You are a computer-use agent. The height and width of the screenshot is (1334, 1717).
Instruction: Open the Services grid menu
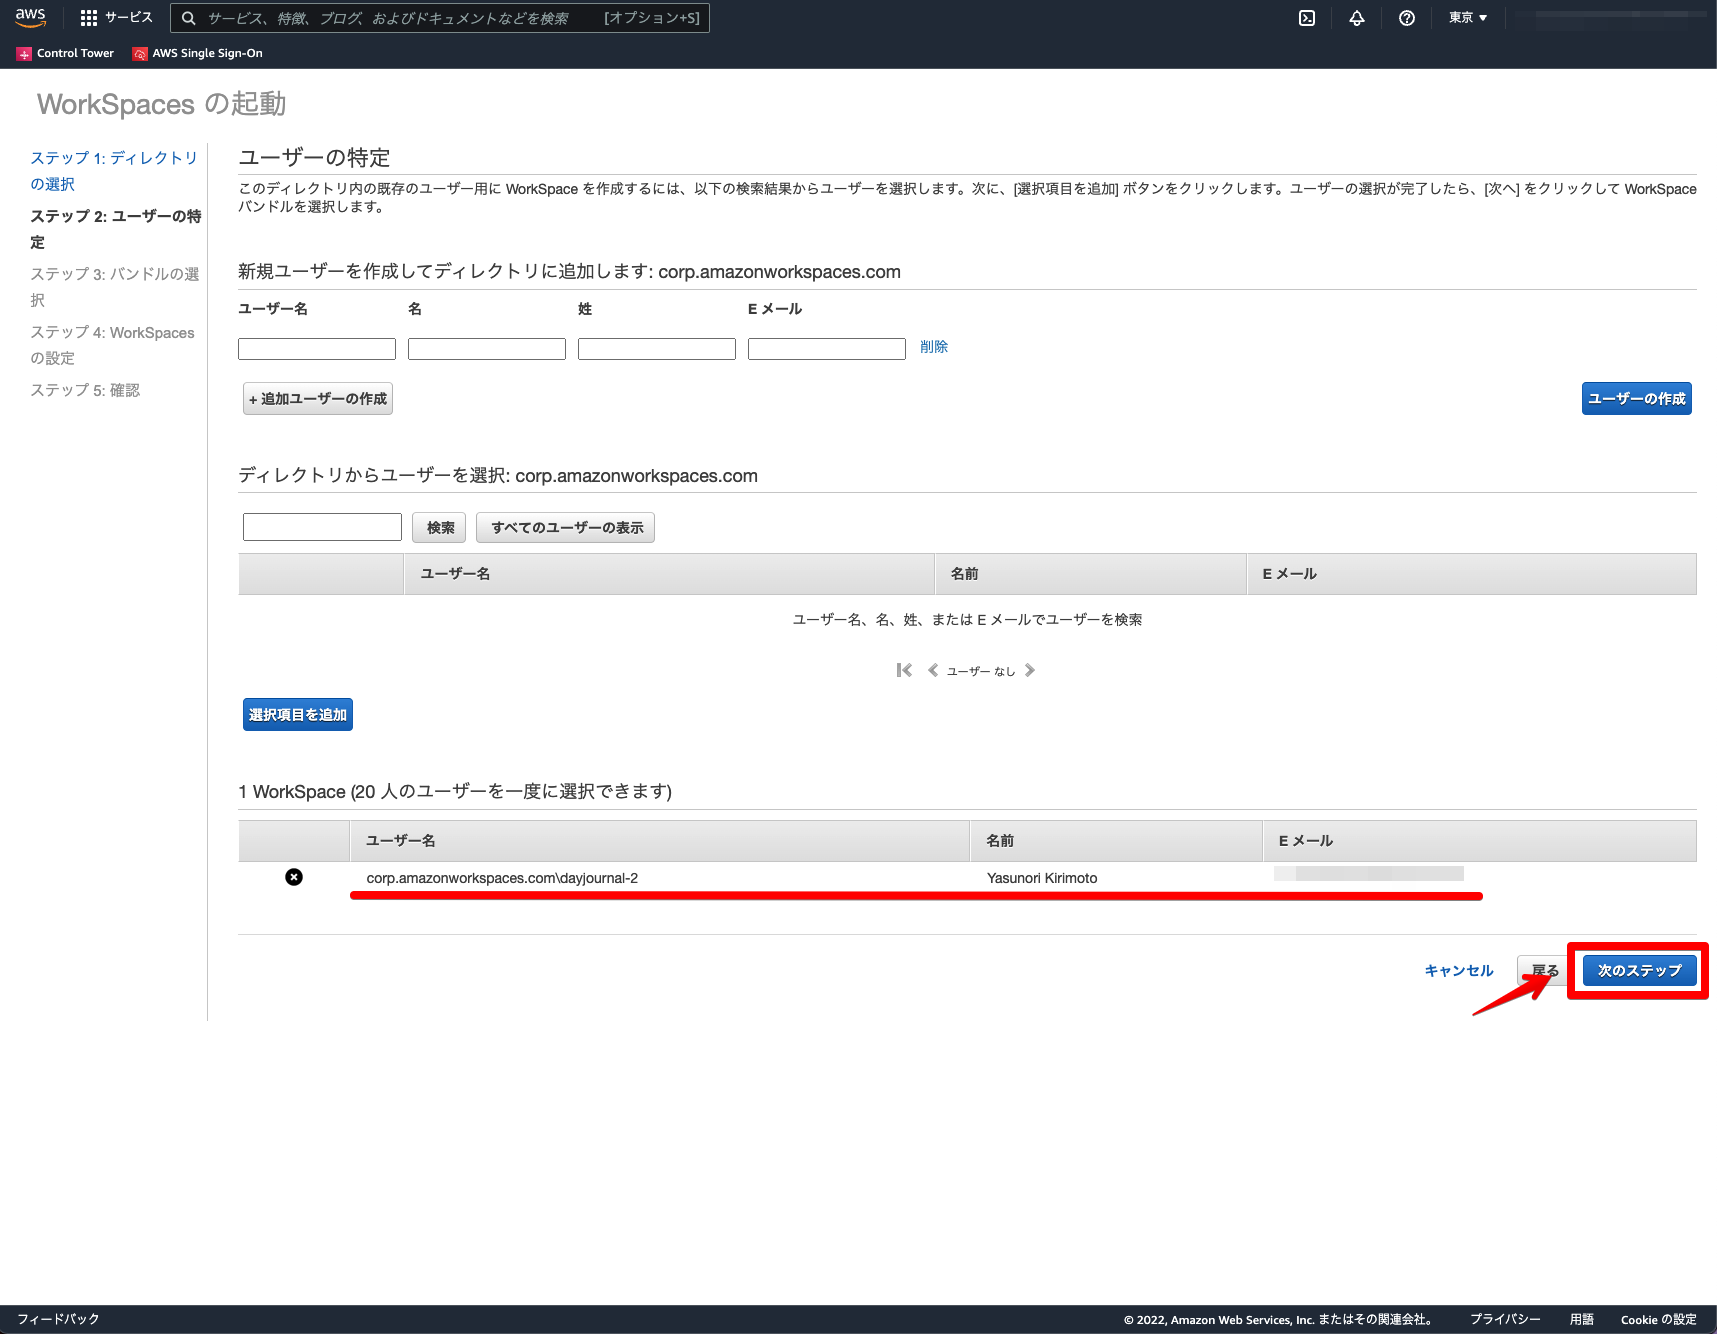(117, 18)
